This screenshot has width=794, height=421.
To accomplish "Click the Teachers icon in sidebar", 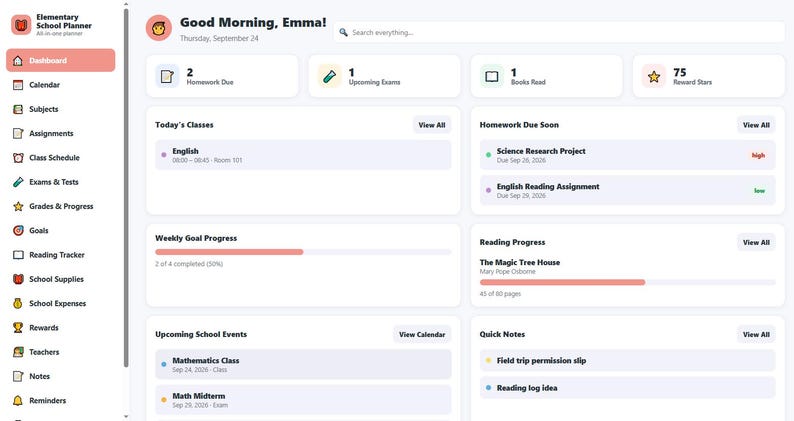I will click(x=18, y=353).
